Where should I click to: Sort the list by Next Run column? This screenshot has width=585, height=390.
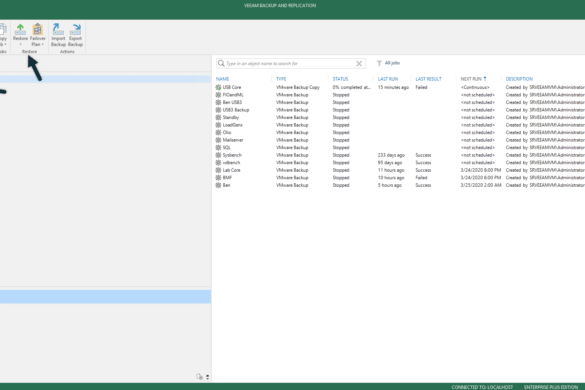471,79
